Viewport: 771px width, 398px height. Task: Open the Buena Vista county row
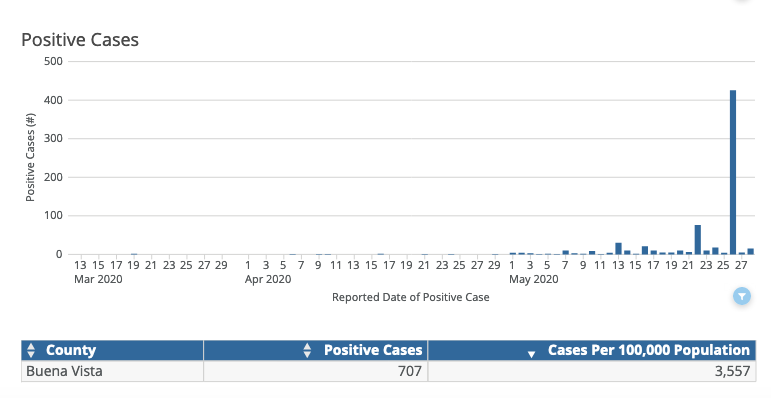[388, 371]
